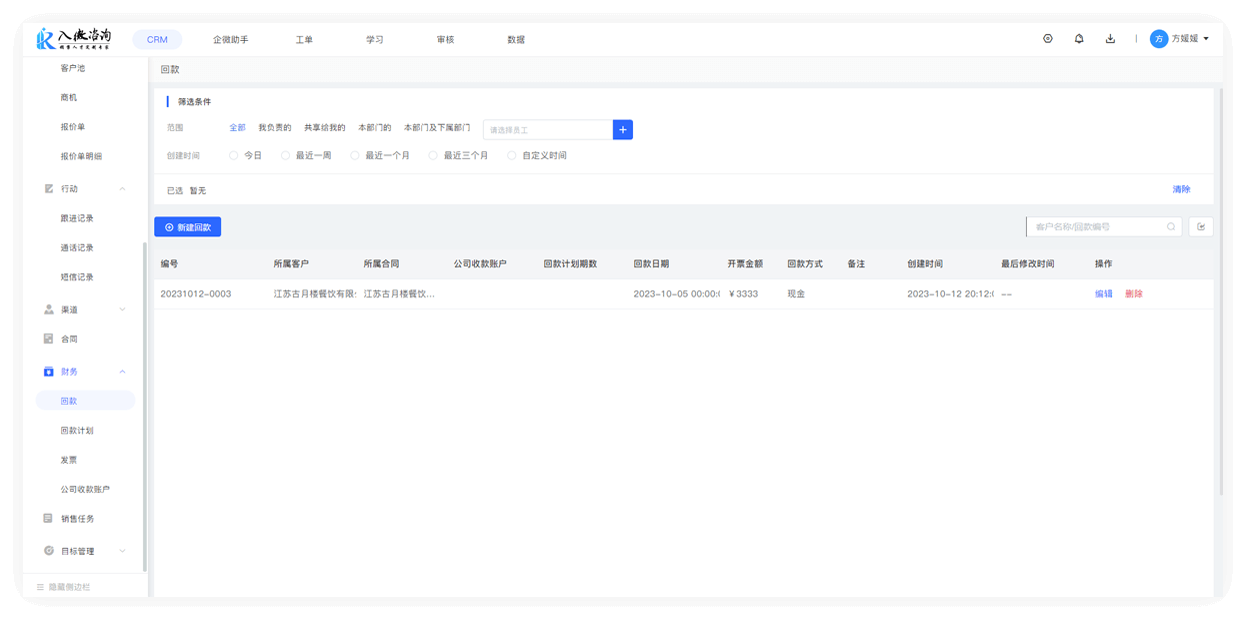
Task: Click the company logo in the header
Action: pyautogui.click(x=74, y=39)
